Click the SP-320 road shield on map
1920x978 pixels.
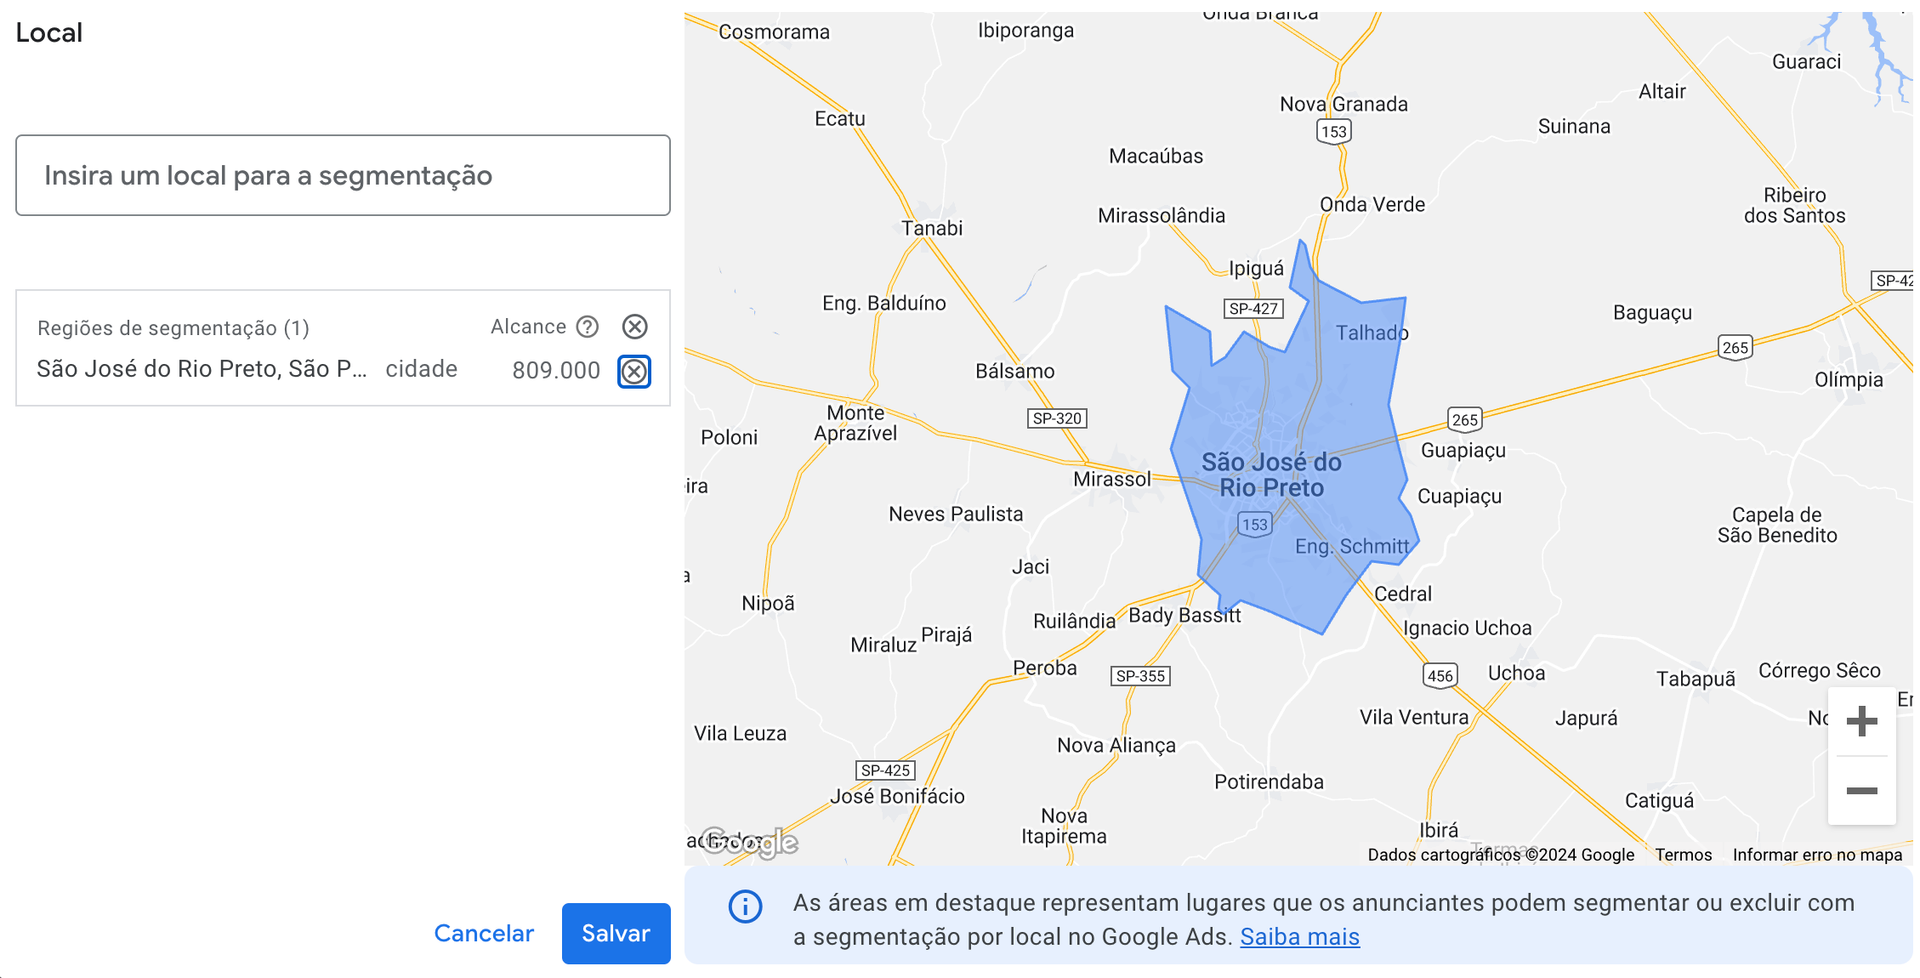1056,418
